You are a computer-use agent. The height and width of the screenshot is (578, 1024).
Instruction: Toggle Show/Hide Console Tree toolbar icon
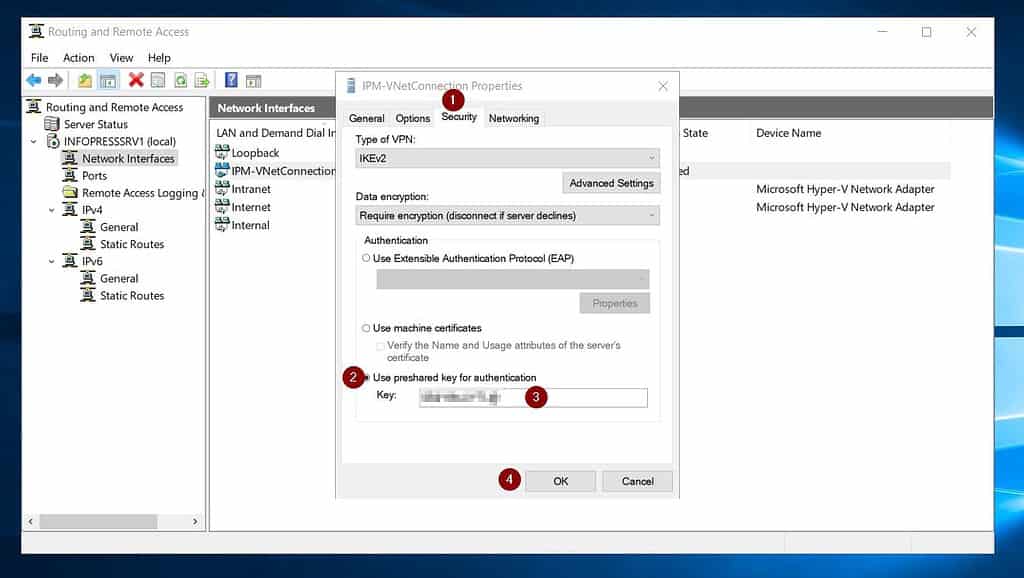(x=108, y=80)
